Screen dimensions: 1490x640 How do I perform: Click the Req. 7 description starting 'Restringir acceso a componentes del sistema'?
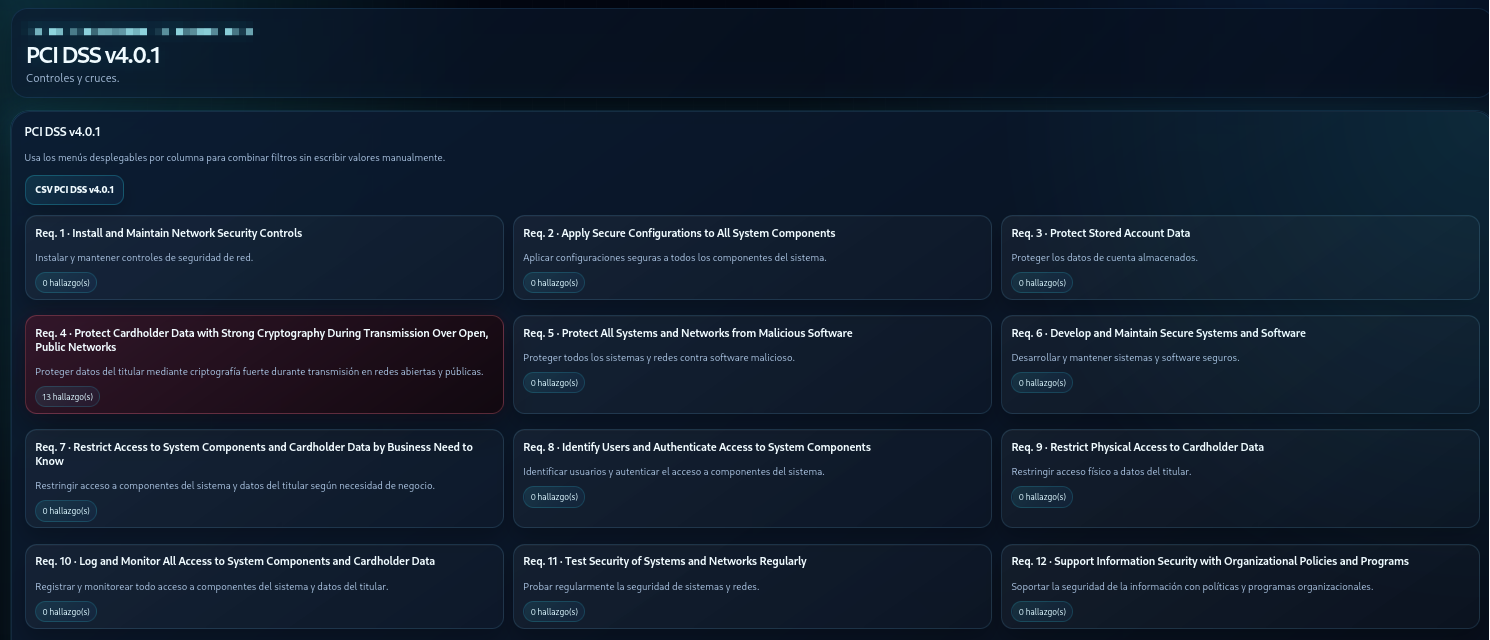tap(235, 486)
